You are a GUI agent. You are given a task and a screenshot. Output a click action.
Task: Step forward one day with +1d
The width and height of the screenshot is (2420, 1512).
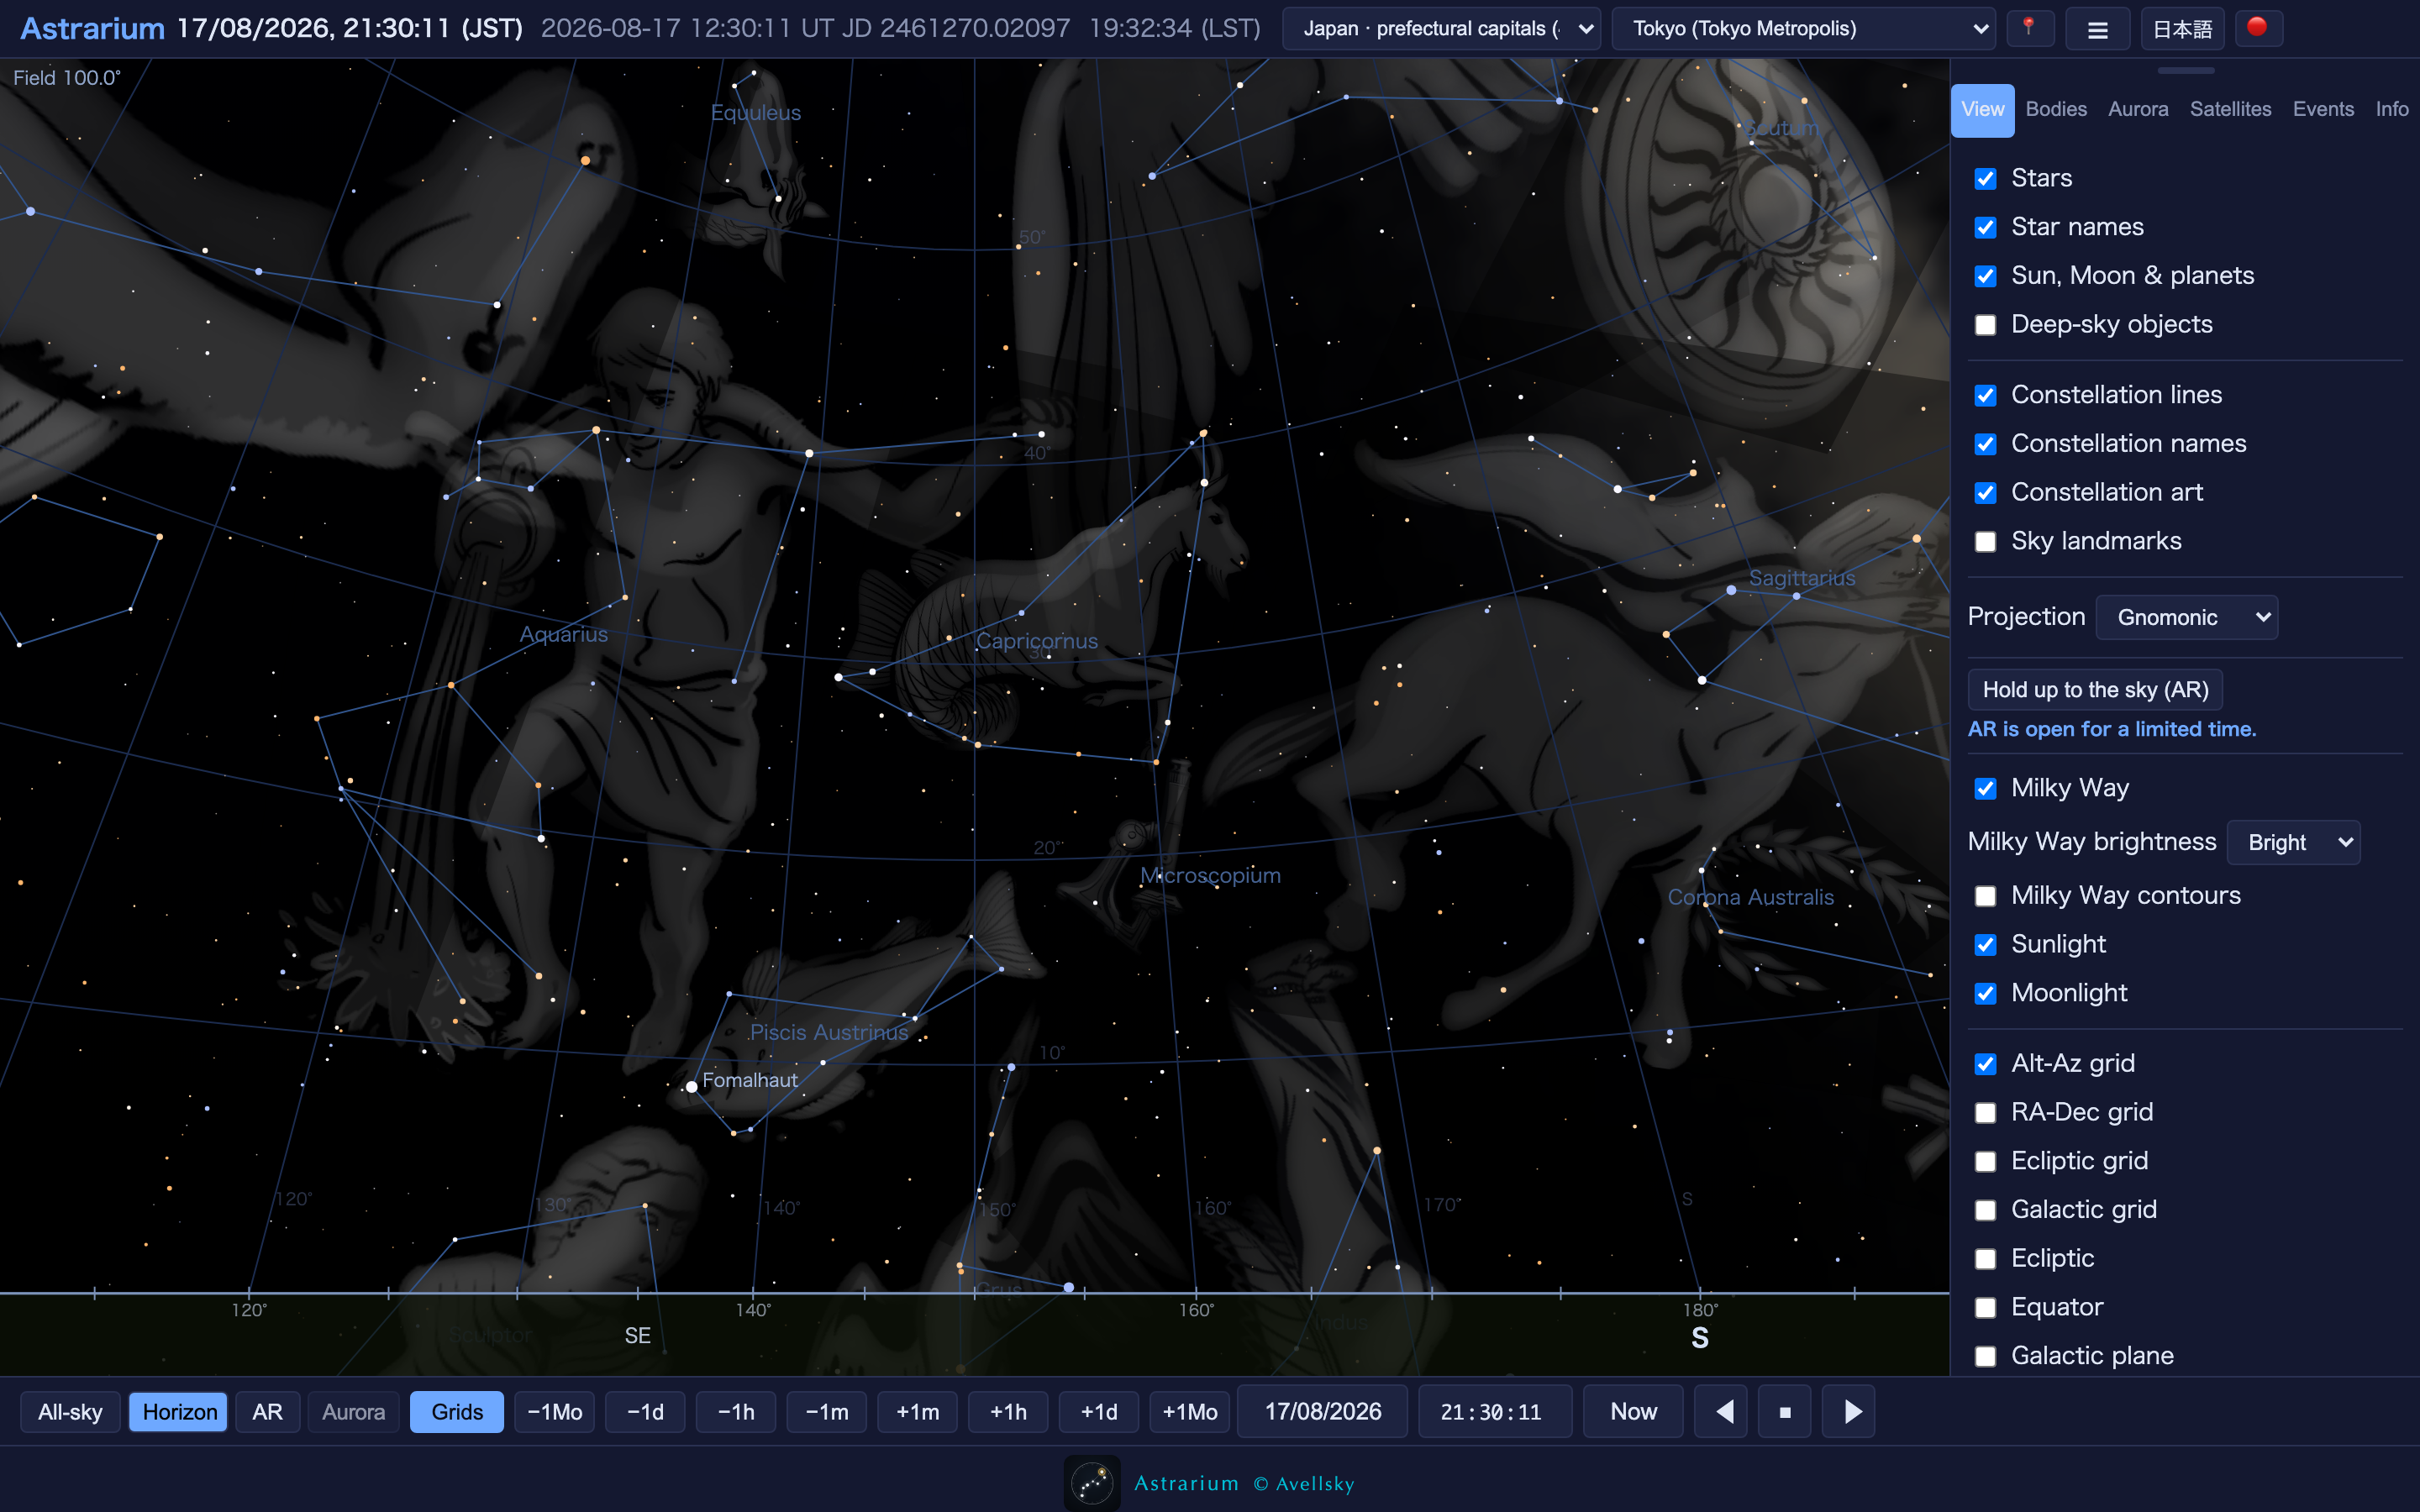point(1099,1411)
